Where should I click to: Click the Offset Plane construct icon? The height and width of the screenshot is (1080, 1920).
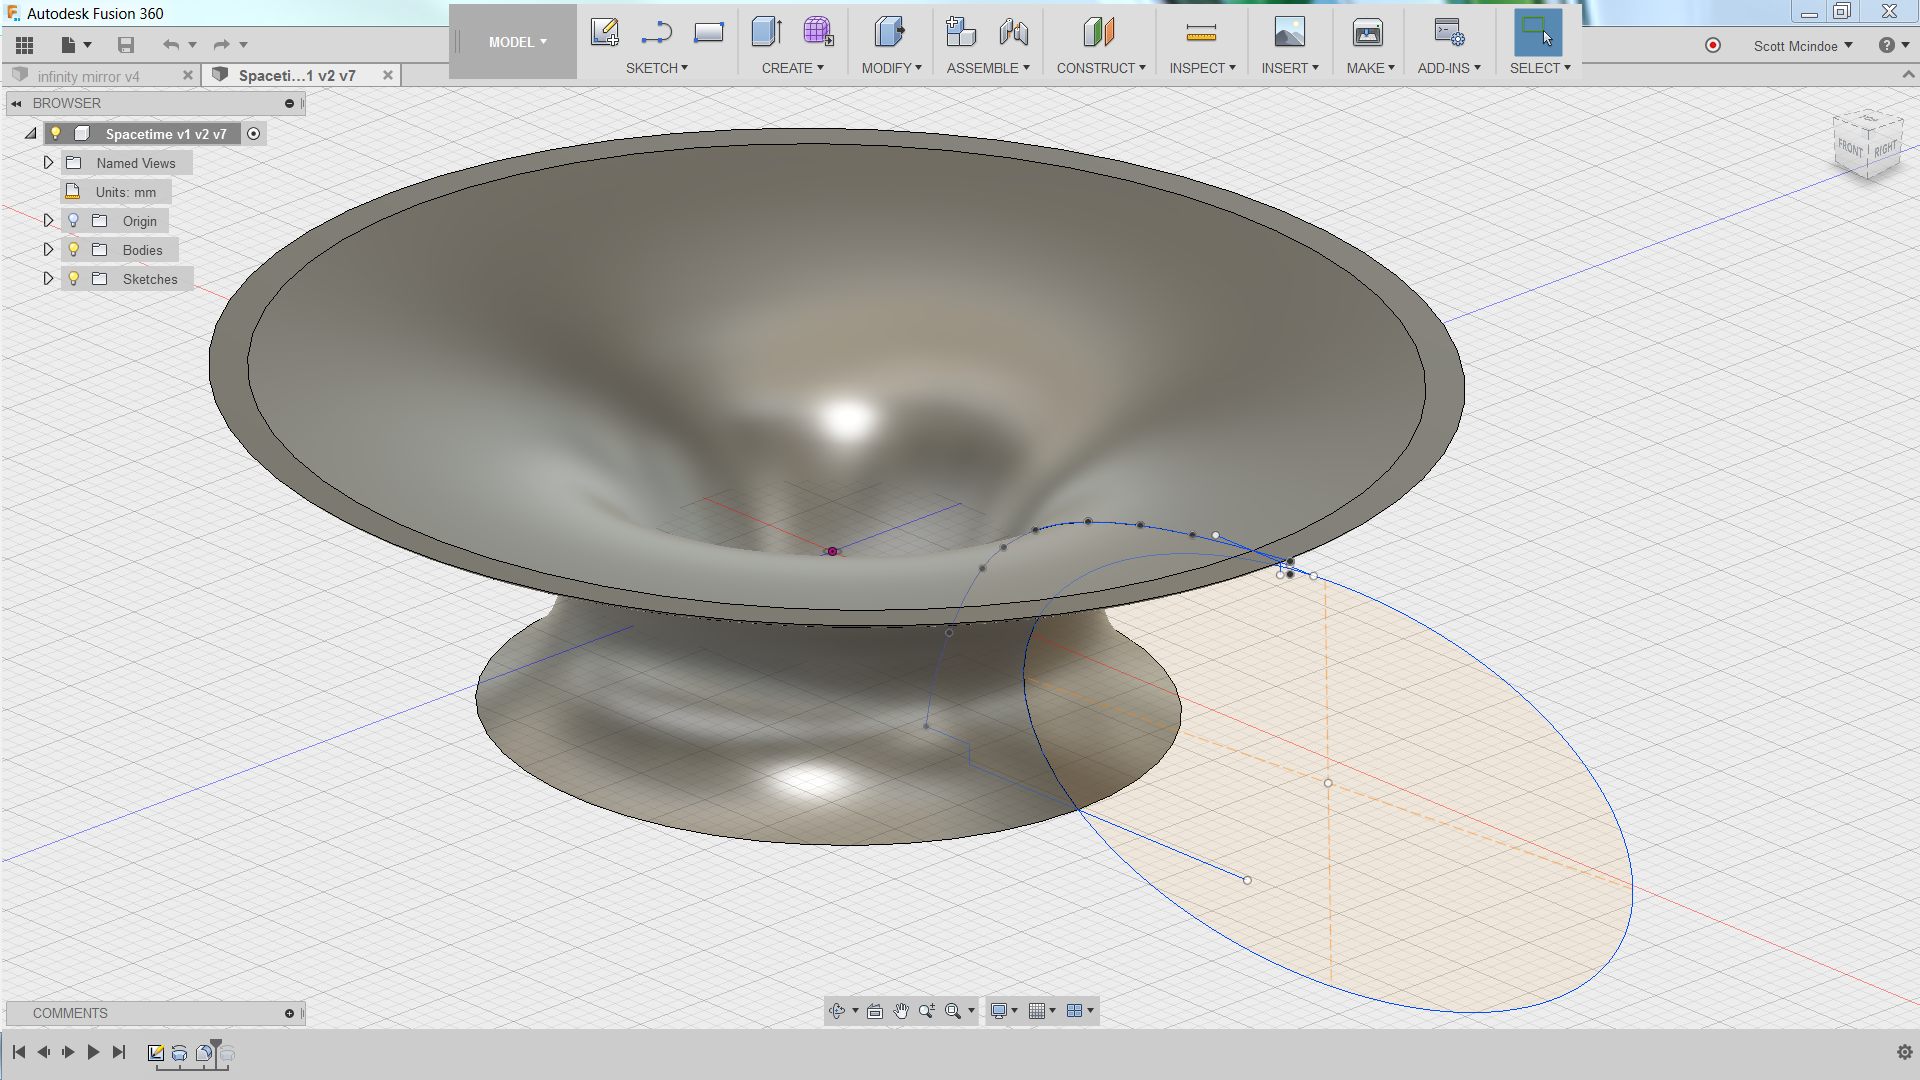point(1098,32)
